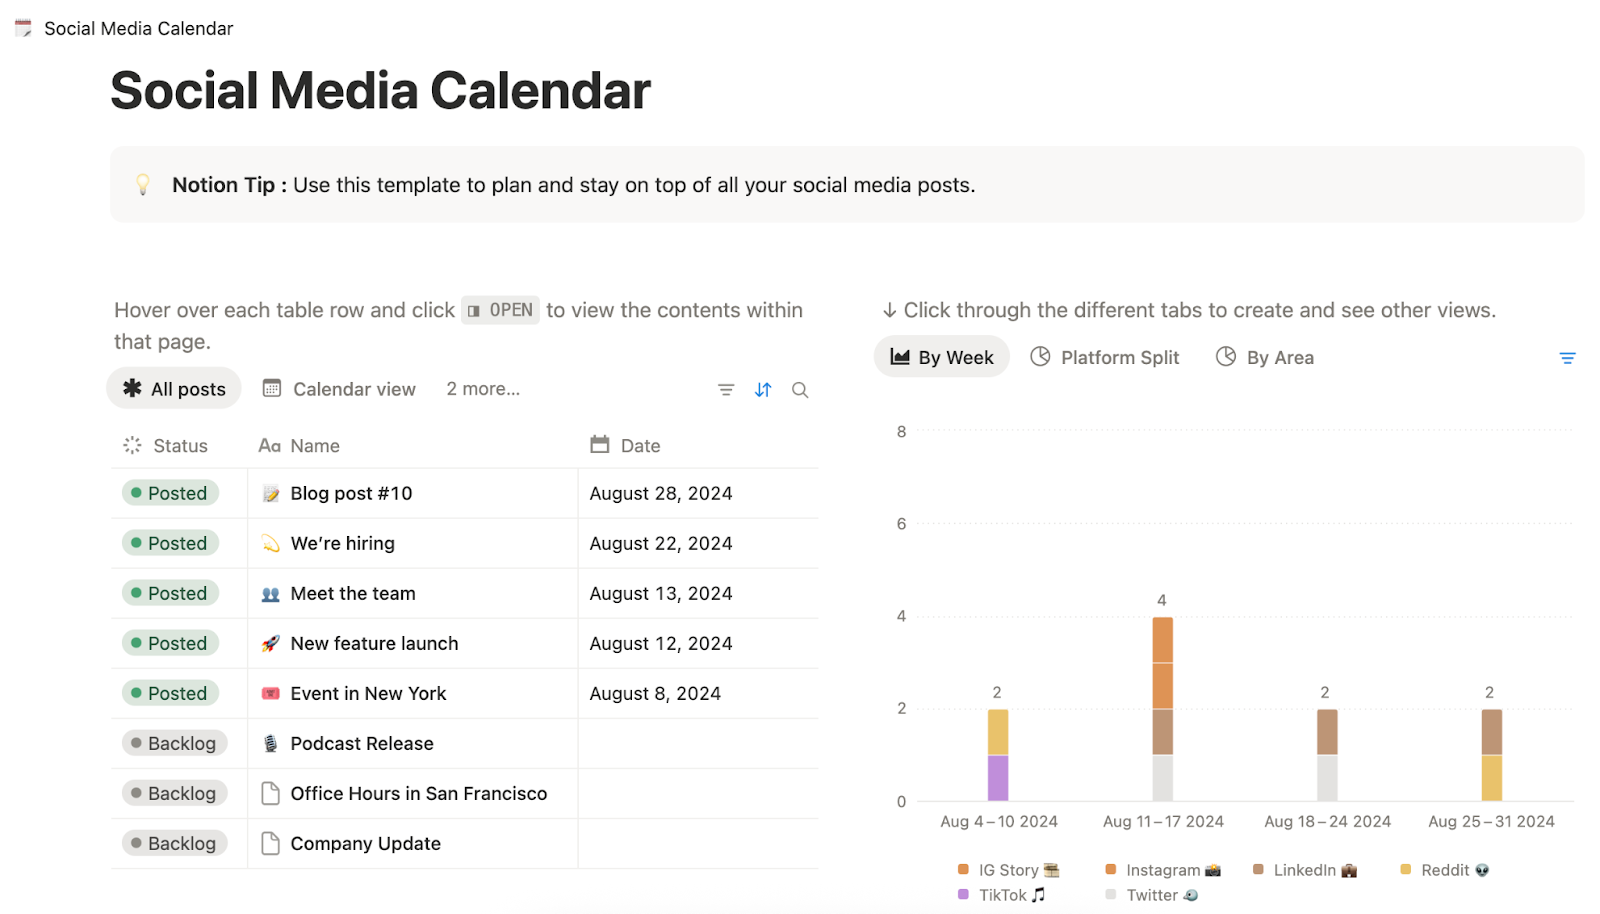Viewport: 1600px width, 914px height.
Task: Switch to the Calendar view tab
Action: [338, 388]
